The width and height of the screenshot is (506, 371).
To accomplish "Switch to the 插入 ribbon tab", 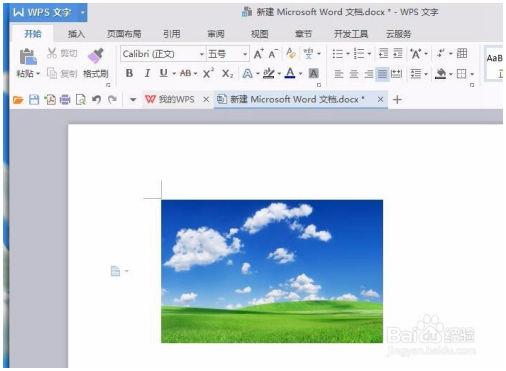I will pyautogui.click(x=76, y=34).
